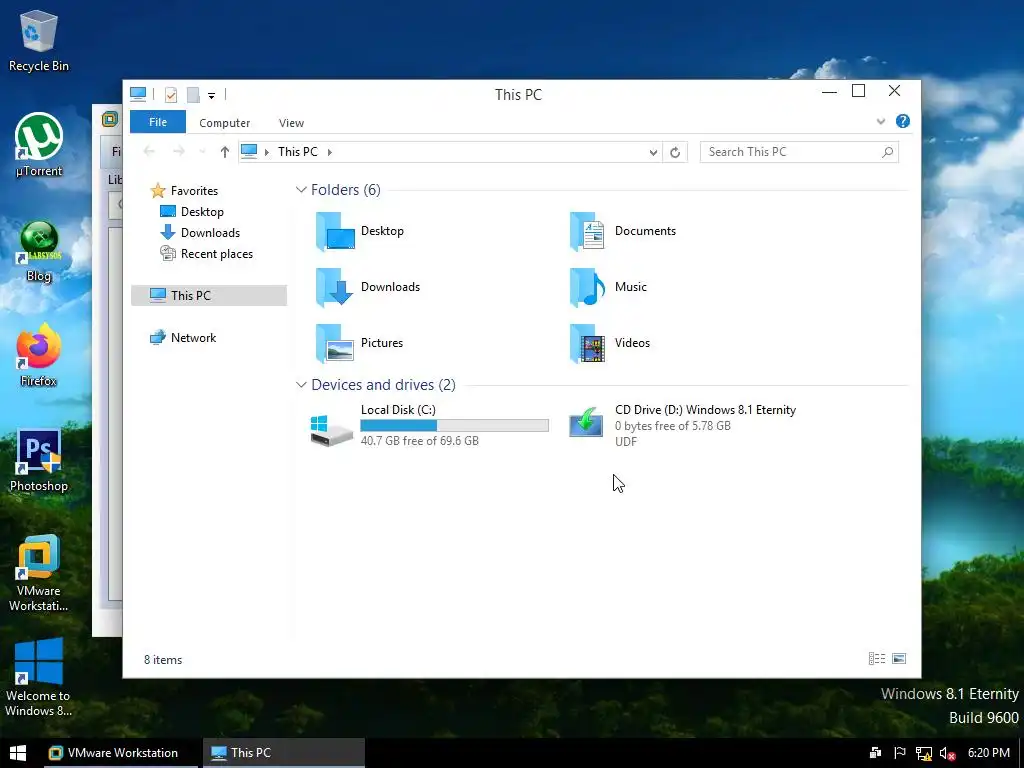1024x768 pixels.
Task: Open the Documents folder icon
Action: pos(587,231)
